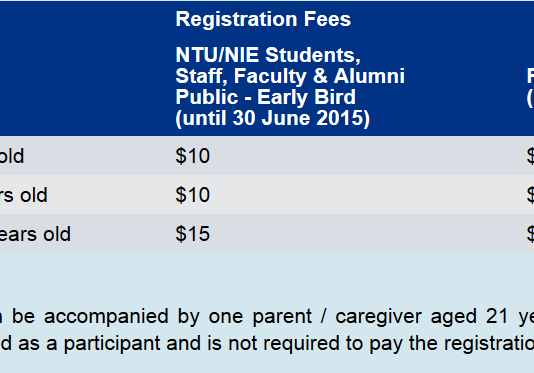
Task: Select the $10 fee in first row
Action: 192,156
